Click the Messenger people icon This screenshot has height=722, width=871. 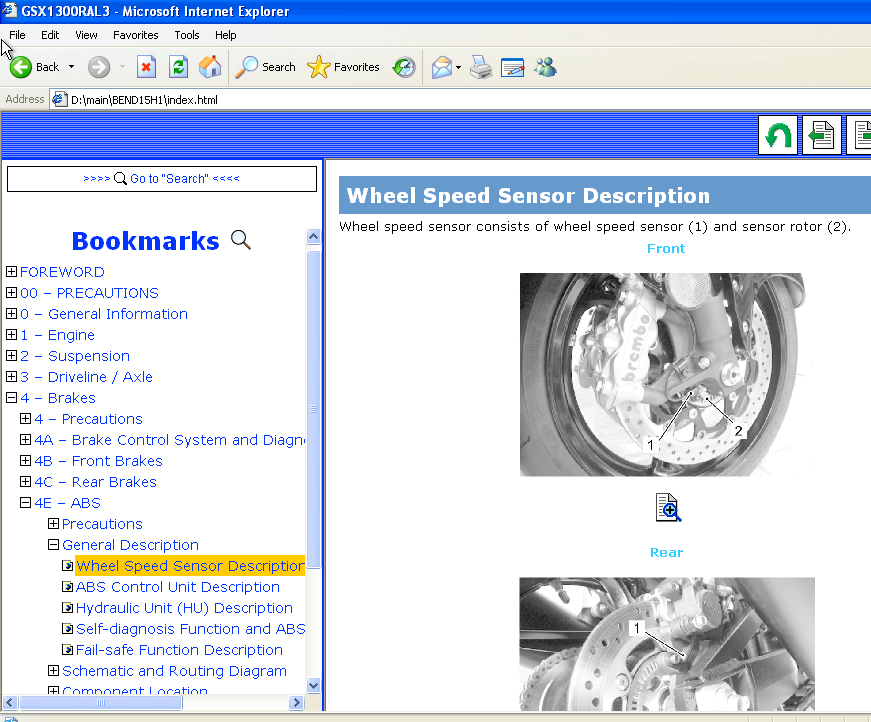(x=545, y=67)
